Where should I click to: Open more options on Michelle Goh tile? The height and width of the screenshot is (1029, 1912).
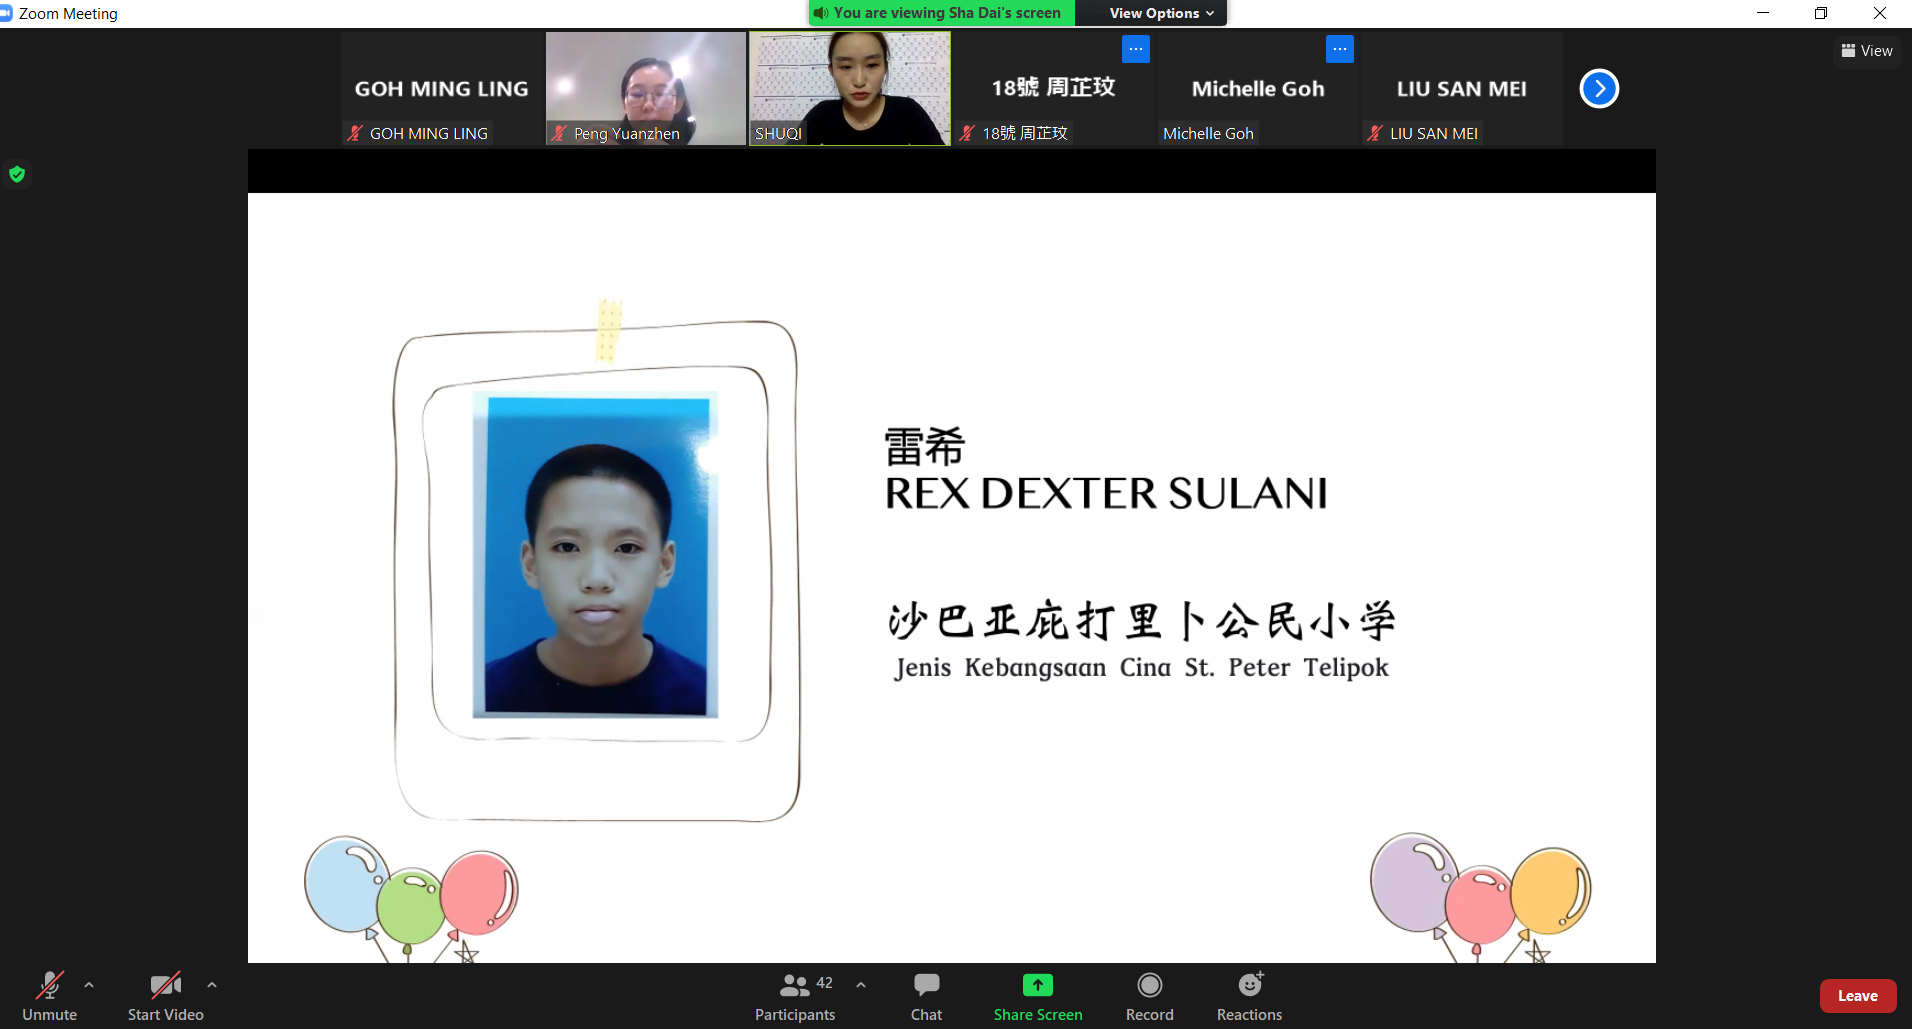(1340, 49)
